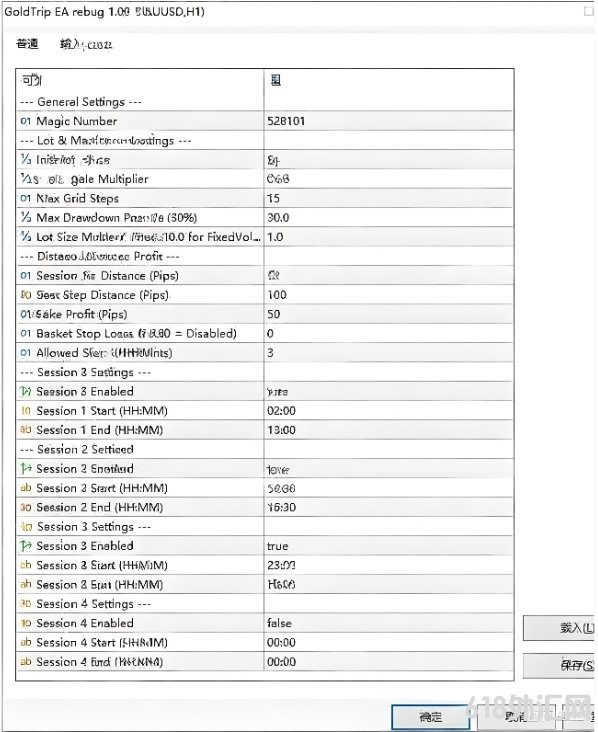Click the Session 1 End row icon

pos(26,430)
